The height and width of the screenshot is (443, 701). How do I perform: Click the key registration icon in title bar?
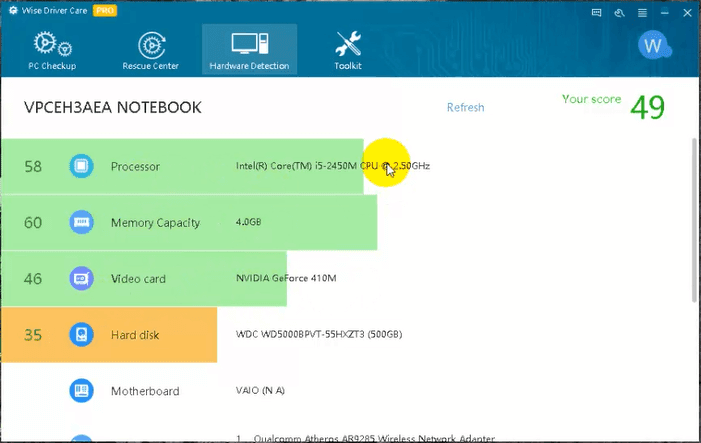point(619,13)
